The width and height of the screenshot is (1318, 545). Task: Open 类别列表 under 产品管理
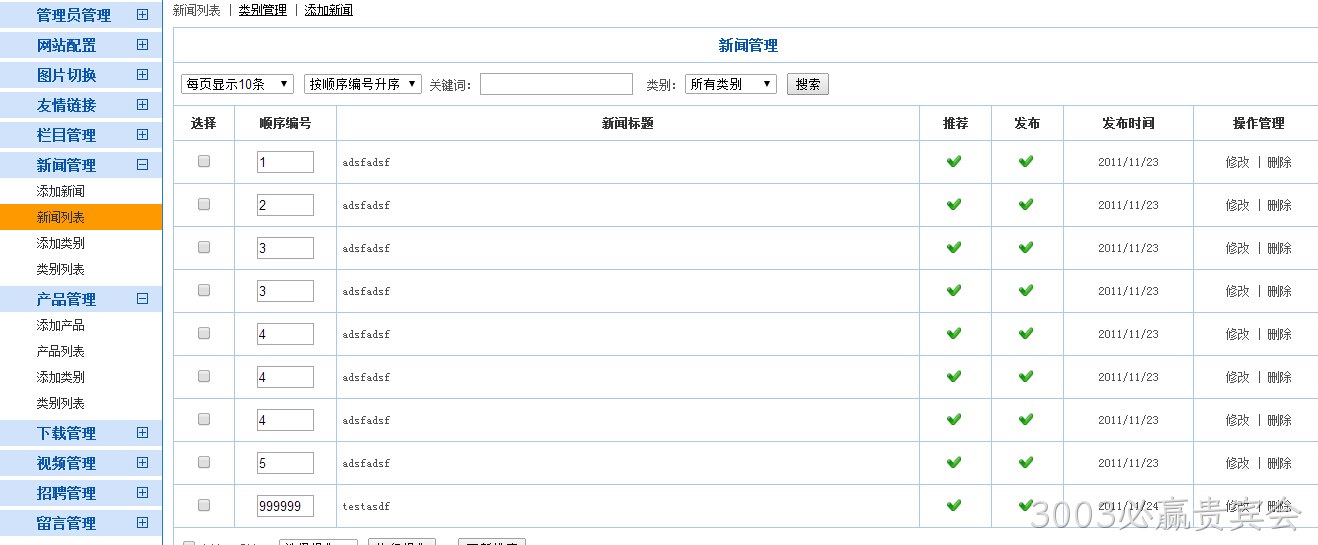pos(61,403)
